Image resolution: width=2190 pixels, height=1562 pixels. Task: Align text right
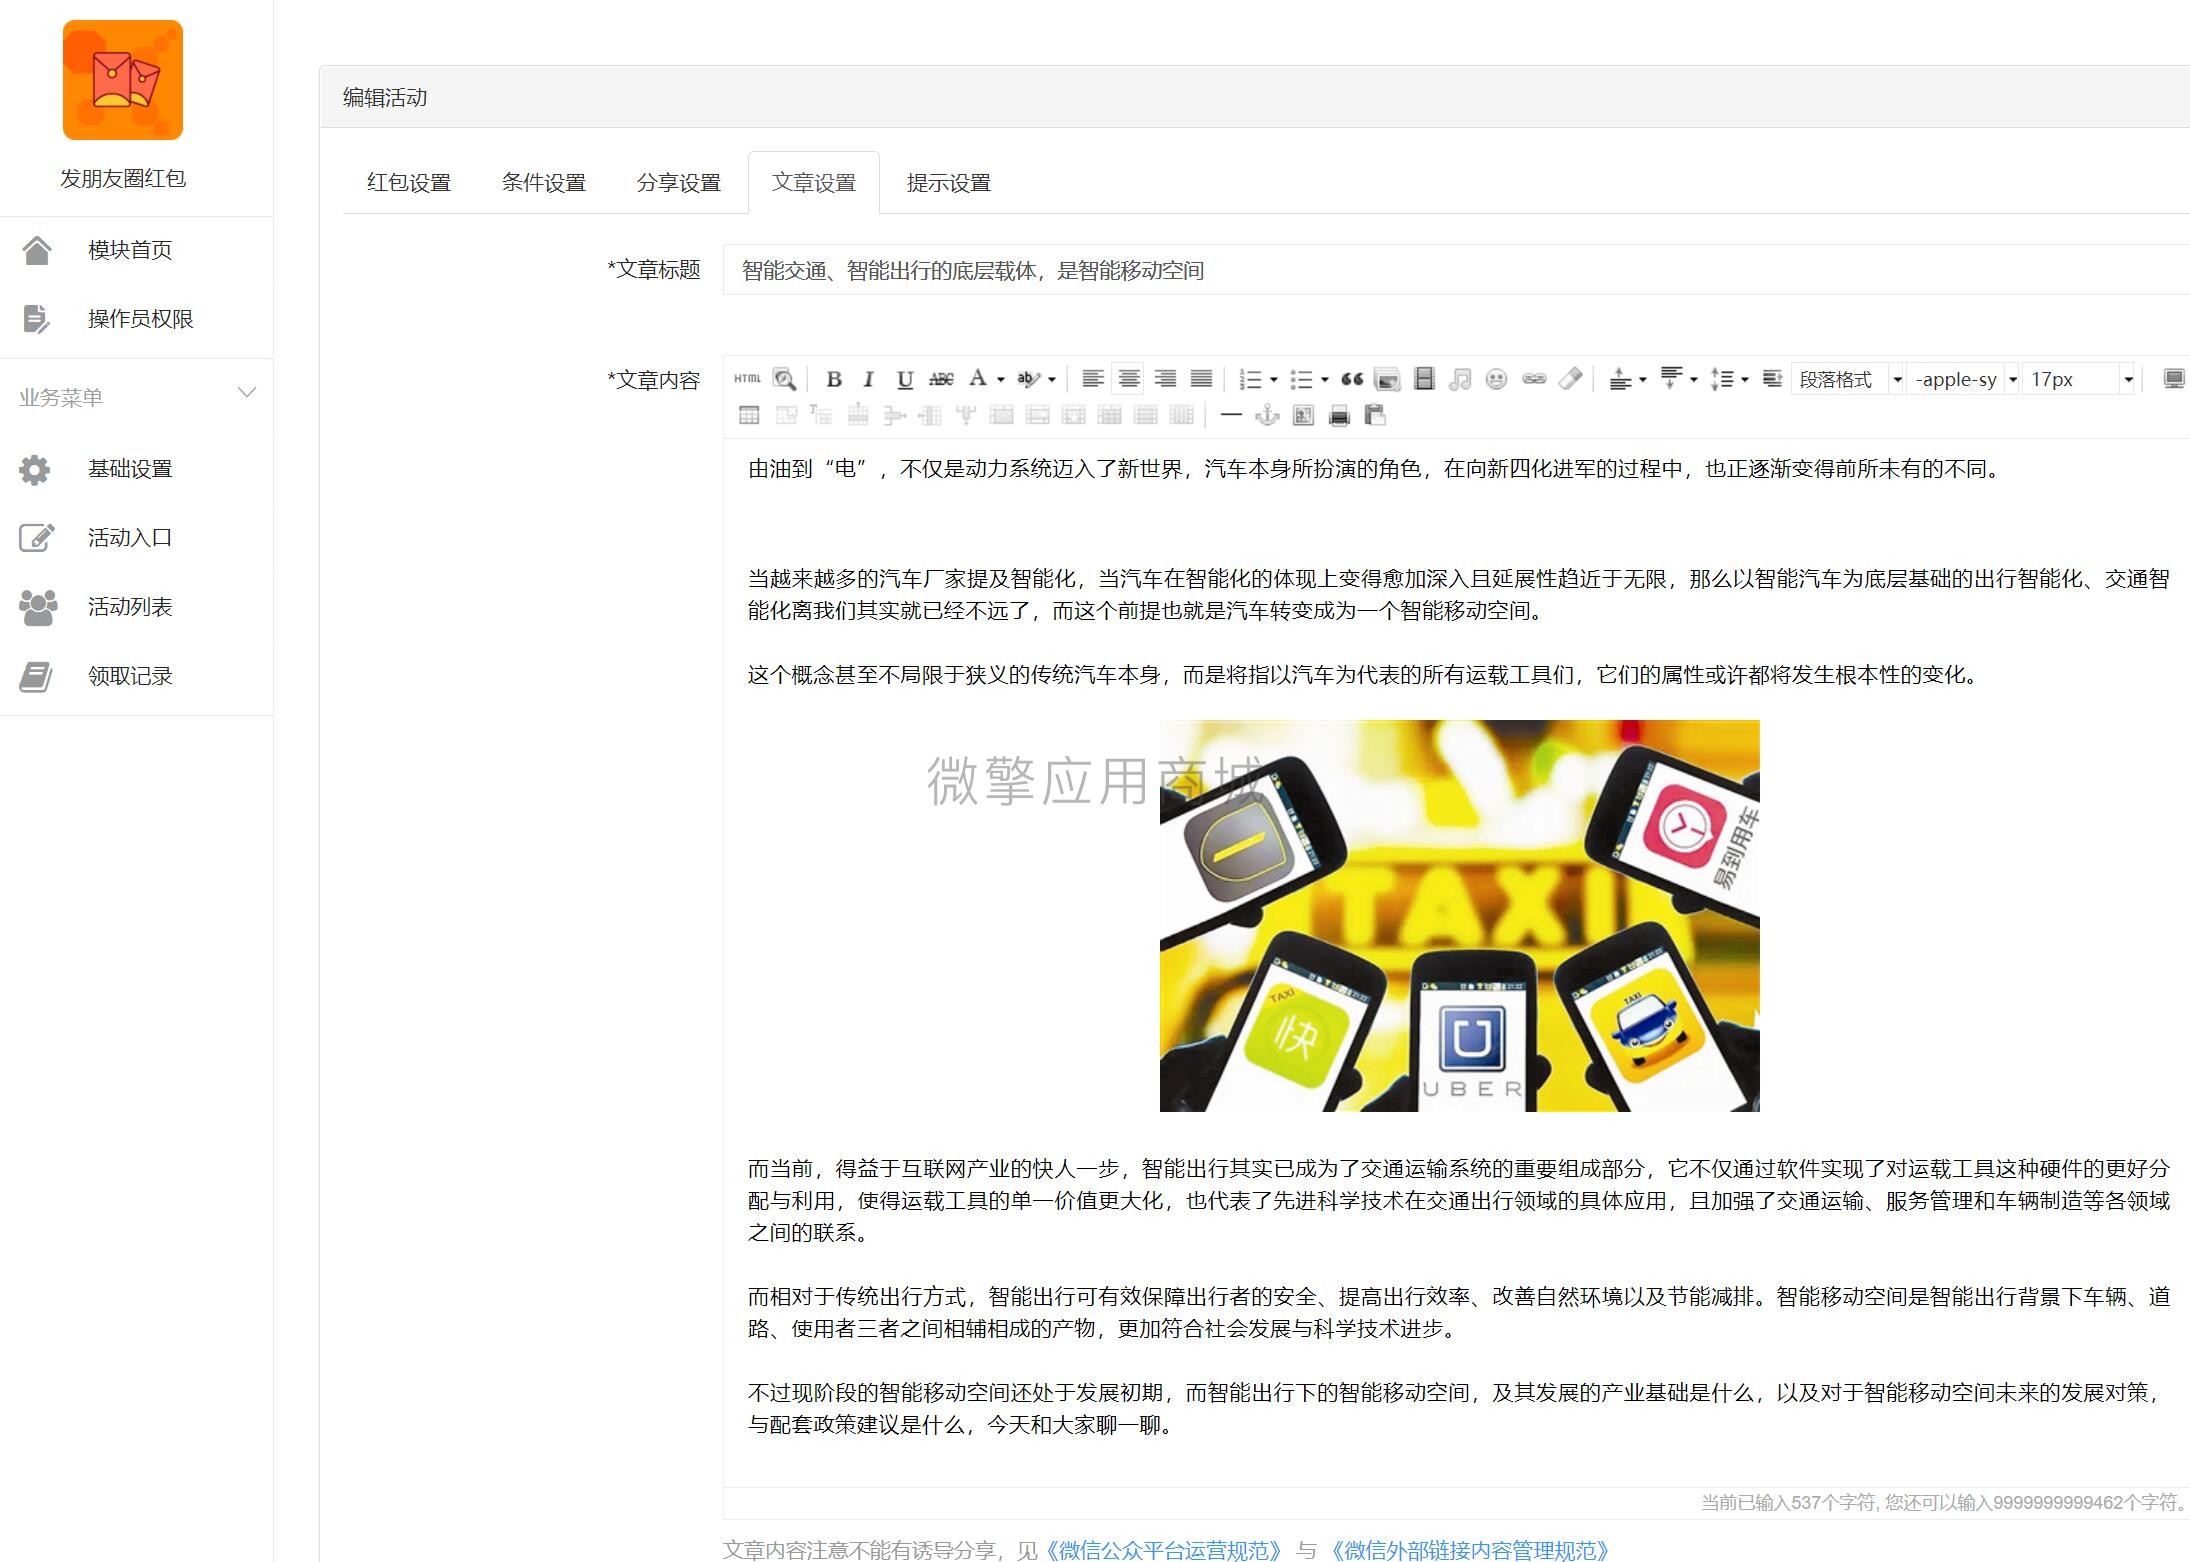(1165, 379)
